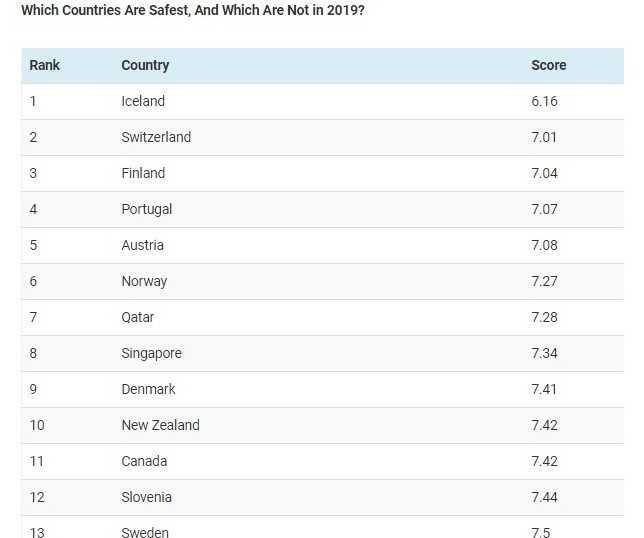Click the Rank column header

tap(44, 65)
